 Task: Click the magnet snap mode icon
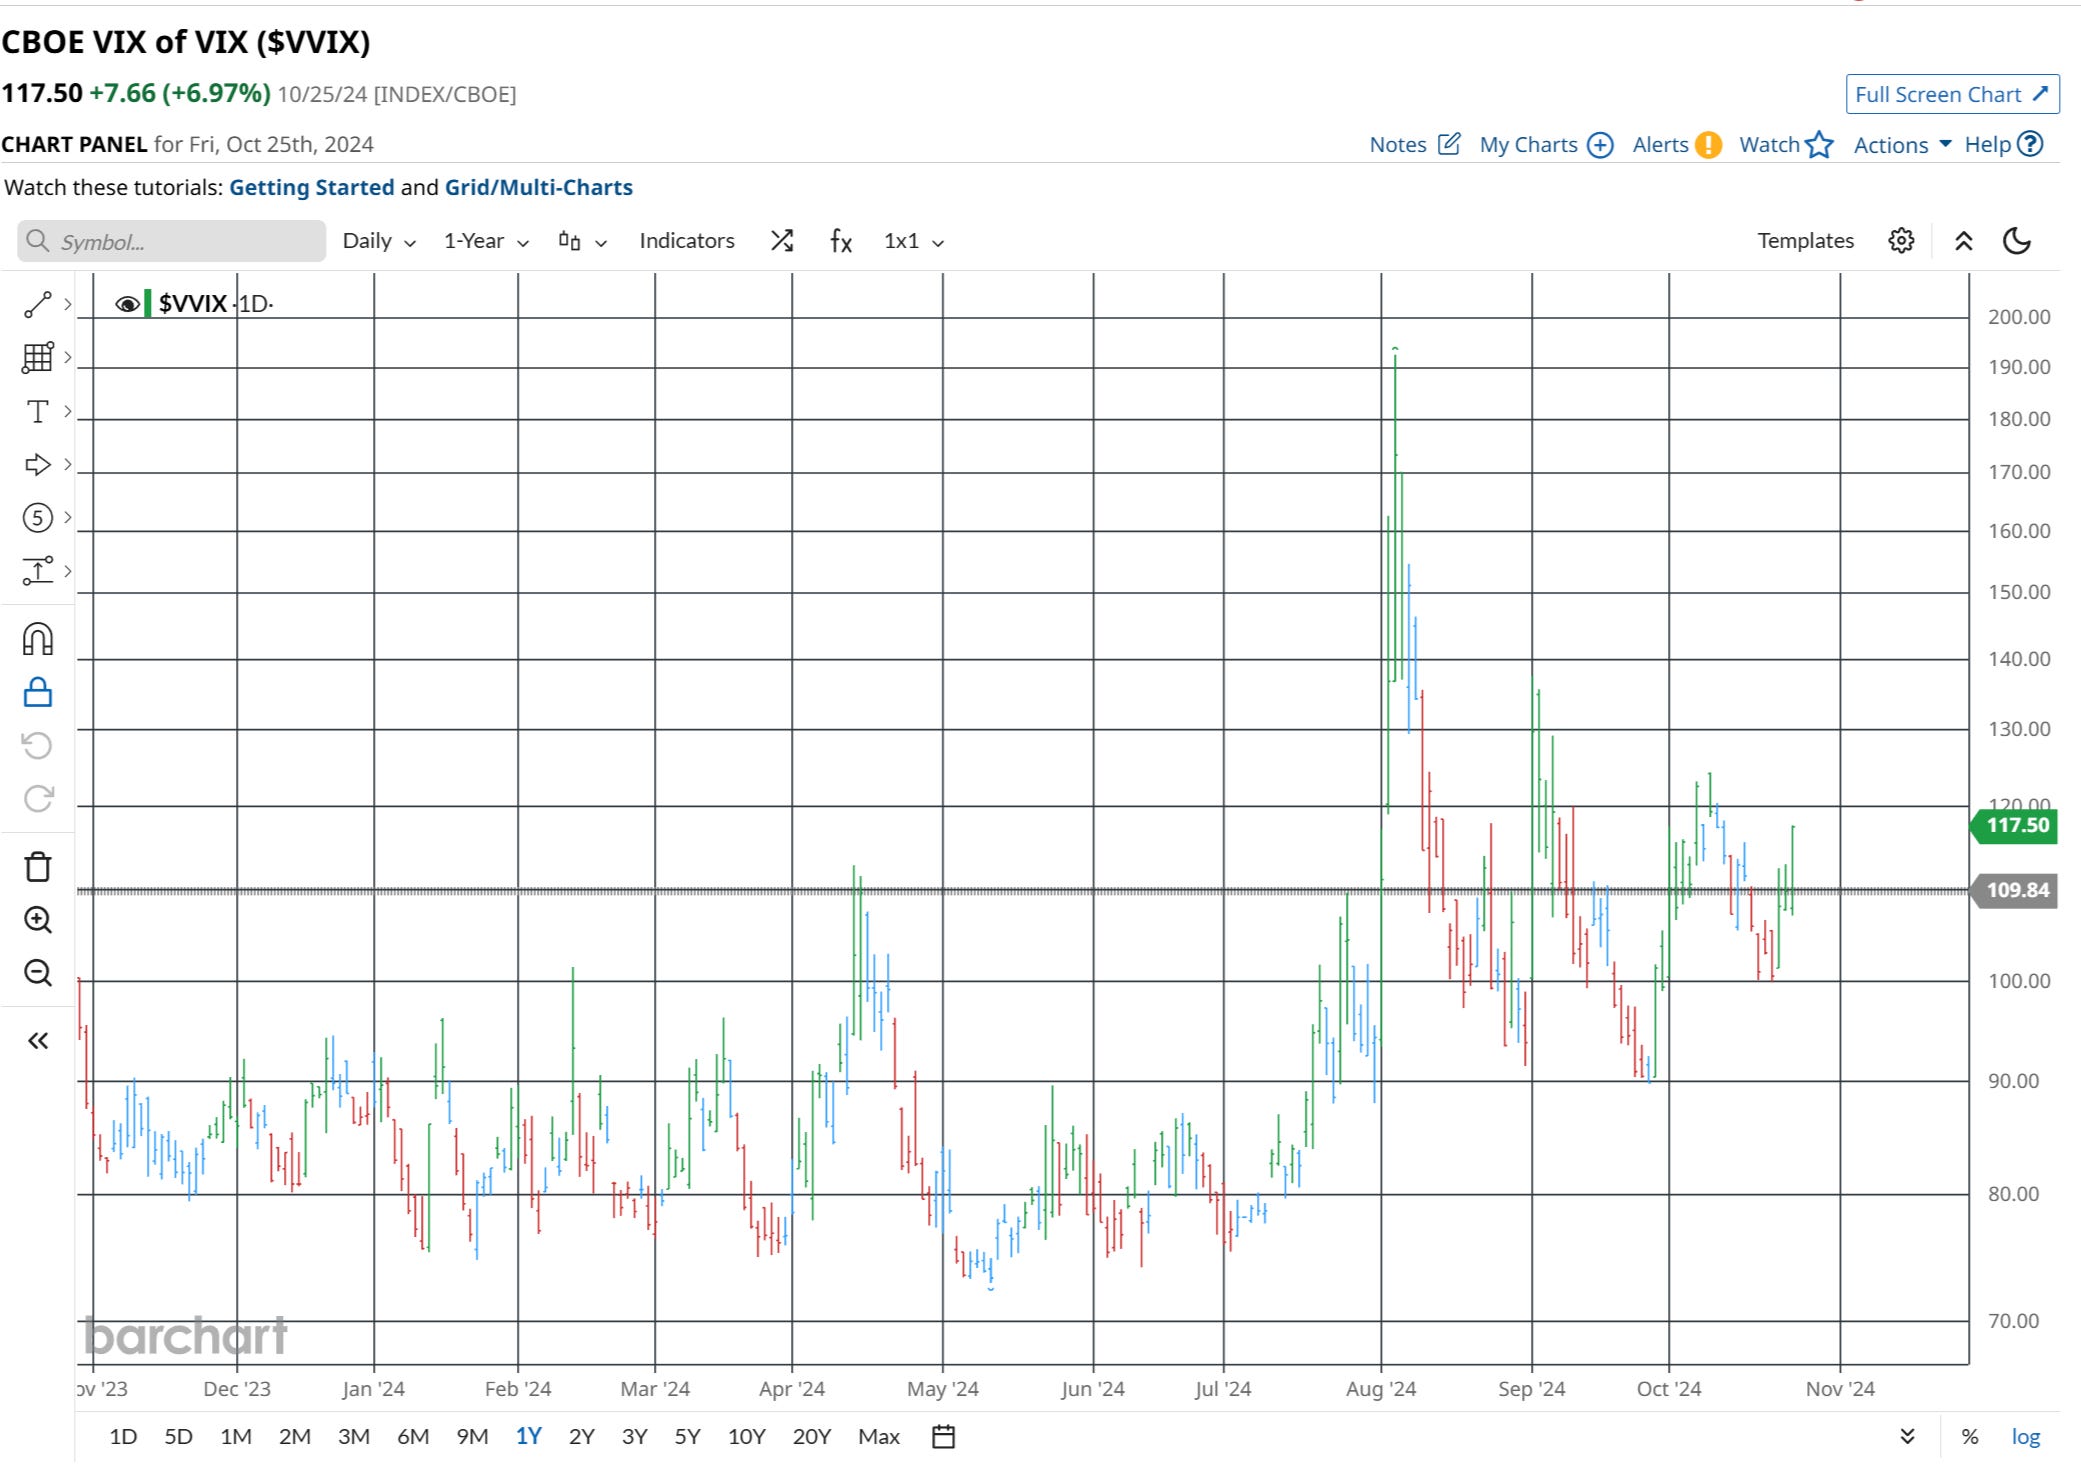coord(38,639)
